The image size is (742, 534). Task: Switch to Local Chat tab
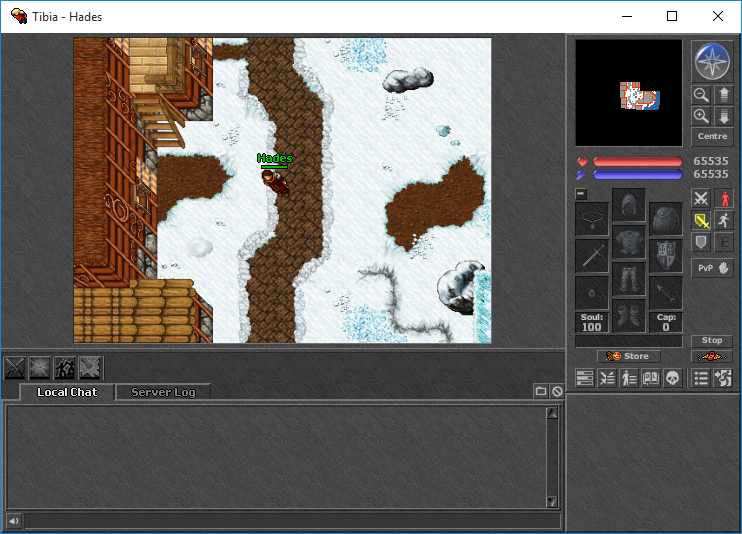click(x=67, y=392)
